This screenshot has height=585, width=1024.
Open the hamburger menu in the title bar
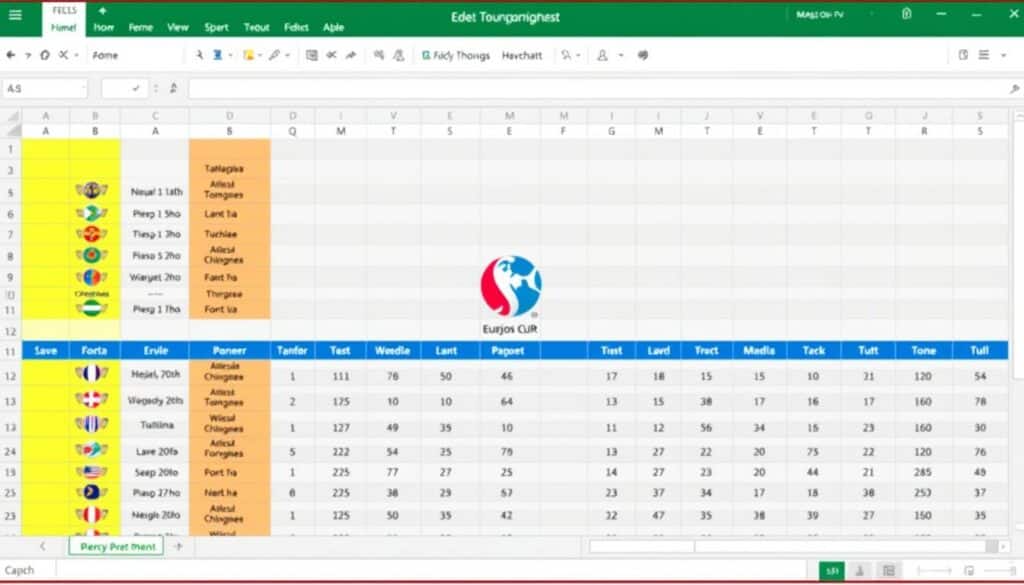pos(15,15)
